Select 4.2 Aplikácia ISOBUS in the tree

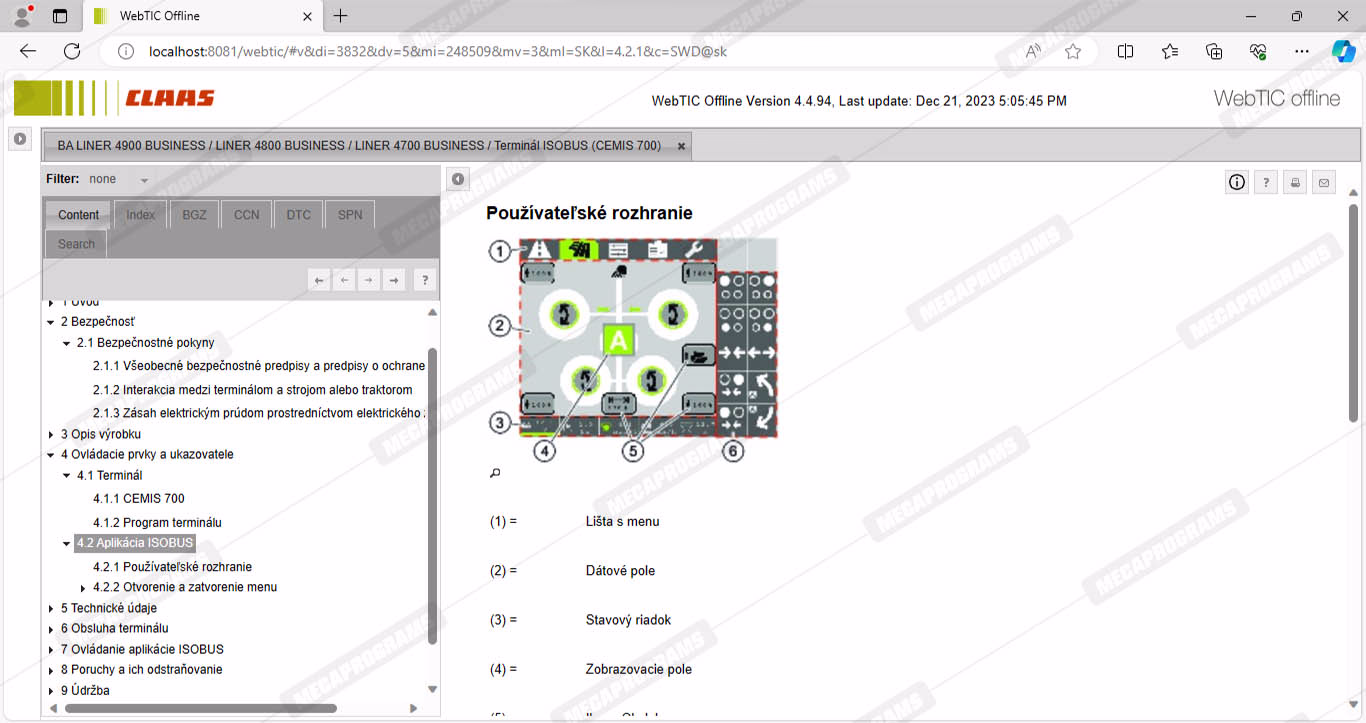(x=135, y=543)
